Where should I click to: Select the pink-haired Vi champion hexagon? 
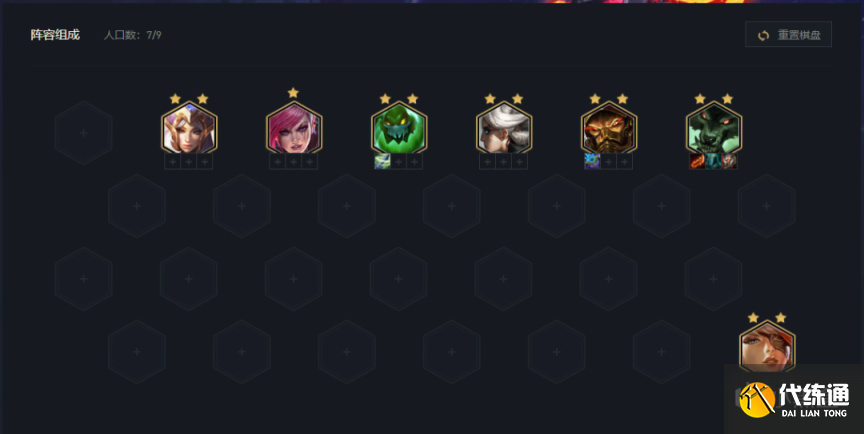tap(294, 130)
